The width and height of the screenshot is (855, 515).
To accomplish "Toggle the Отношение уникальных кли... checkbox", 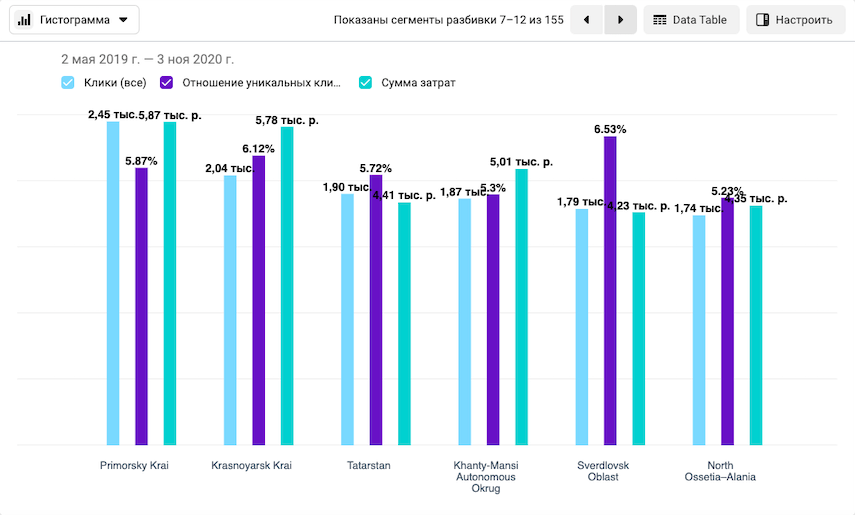I will [x=166, y=83].
